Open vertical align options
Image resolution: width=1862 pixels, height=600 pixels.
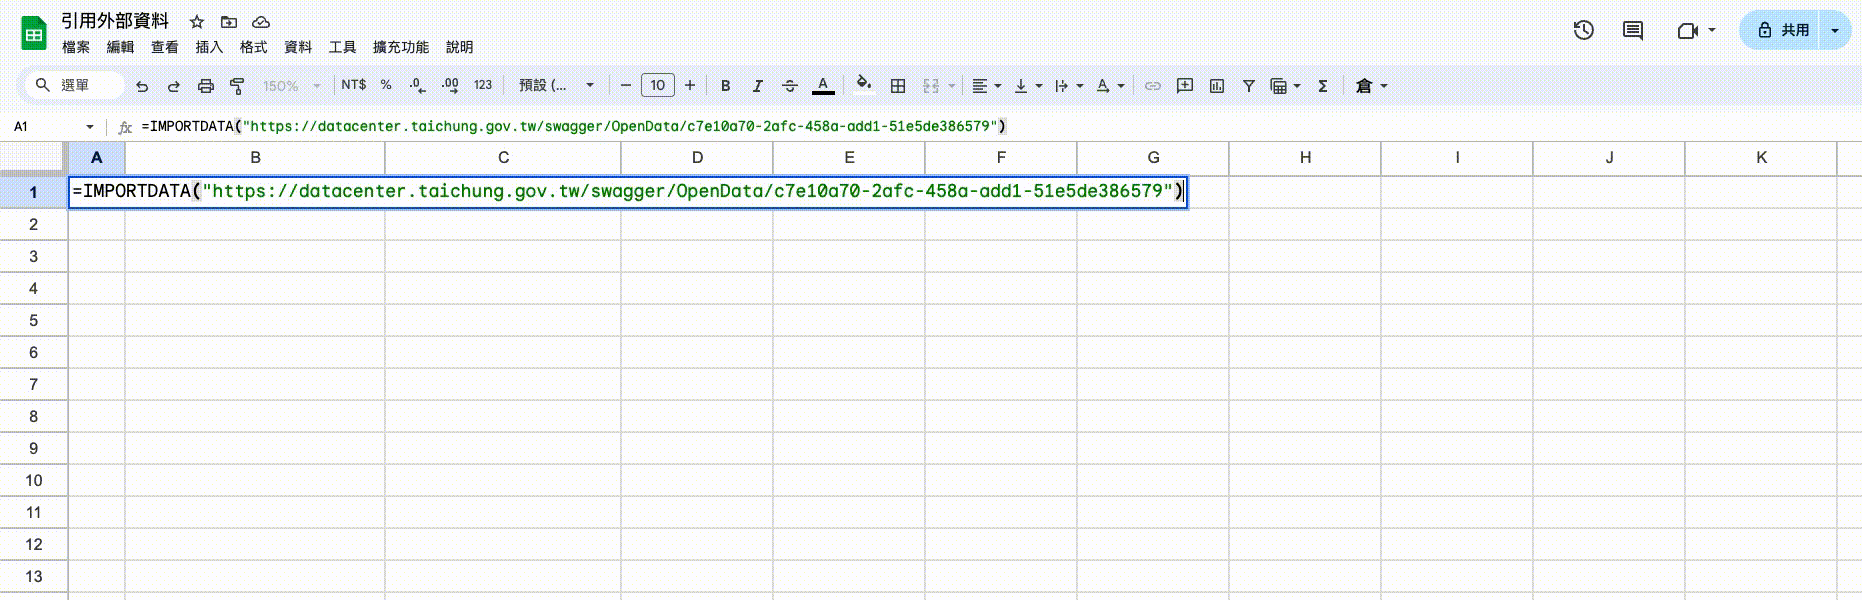click(1028, 86)
